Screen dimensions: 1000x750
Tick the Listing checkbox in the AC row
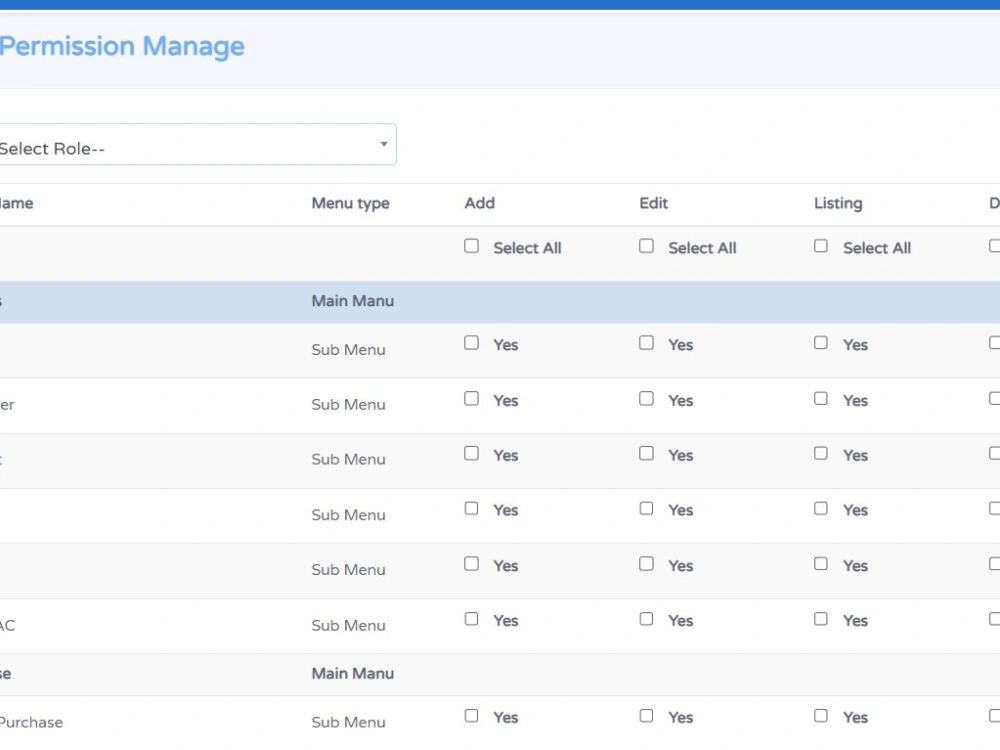(821, 619)
